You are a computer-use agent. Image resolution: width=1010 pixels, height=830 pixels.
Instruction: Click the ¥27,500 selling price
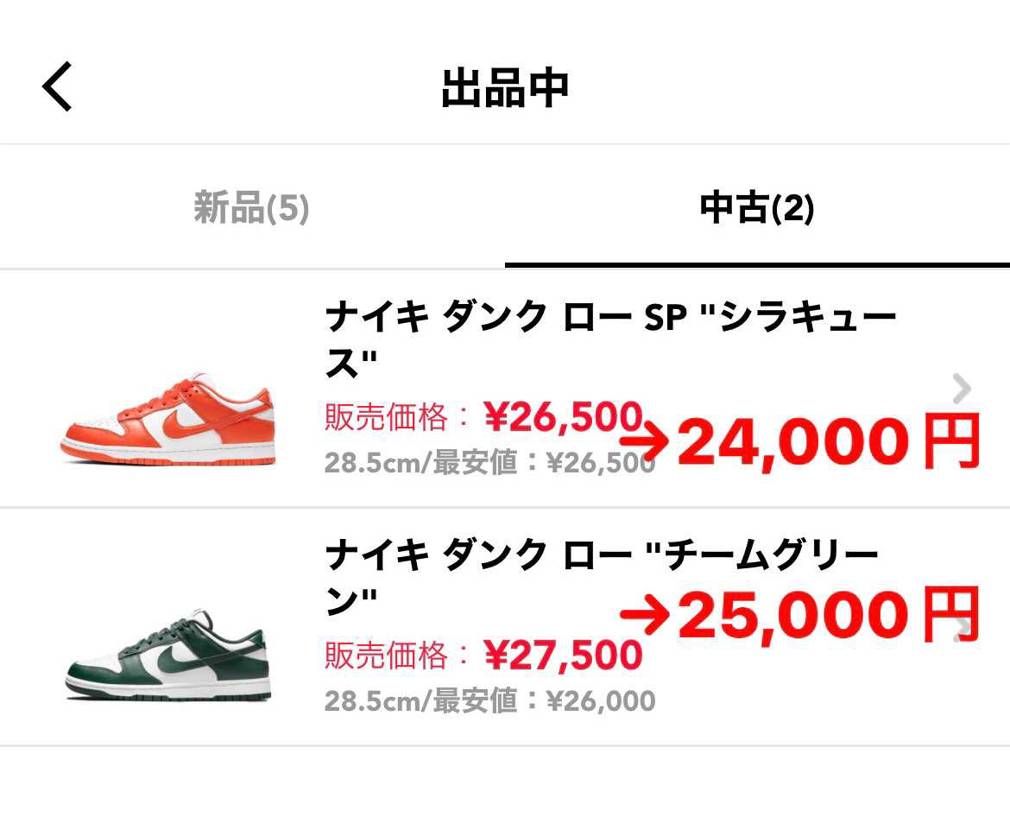[x=562, y=655]
